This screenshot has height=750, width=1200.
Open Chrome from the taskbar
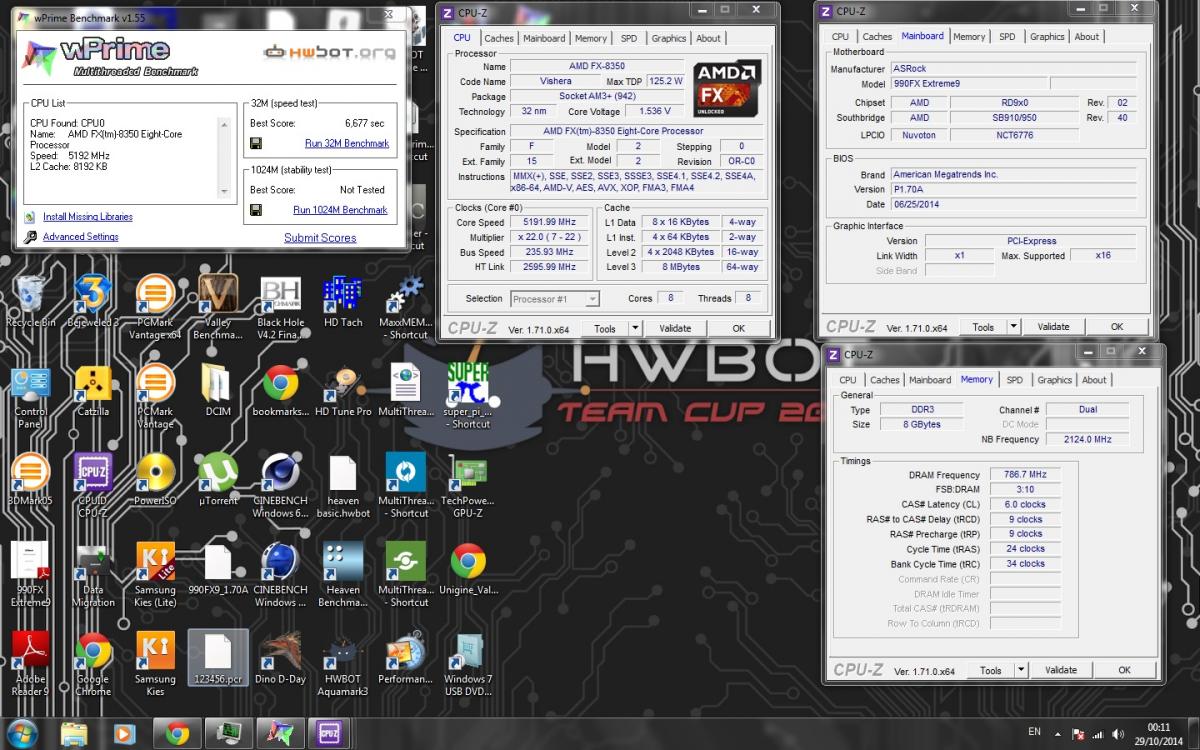178,733
